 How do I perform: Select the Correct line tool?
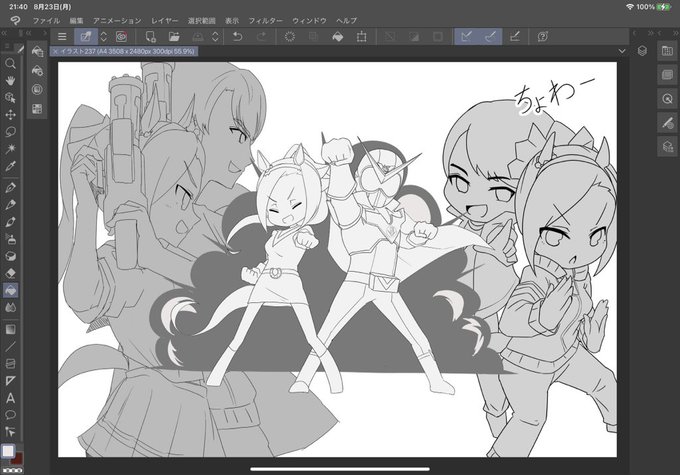tap(10, 432)
